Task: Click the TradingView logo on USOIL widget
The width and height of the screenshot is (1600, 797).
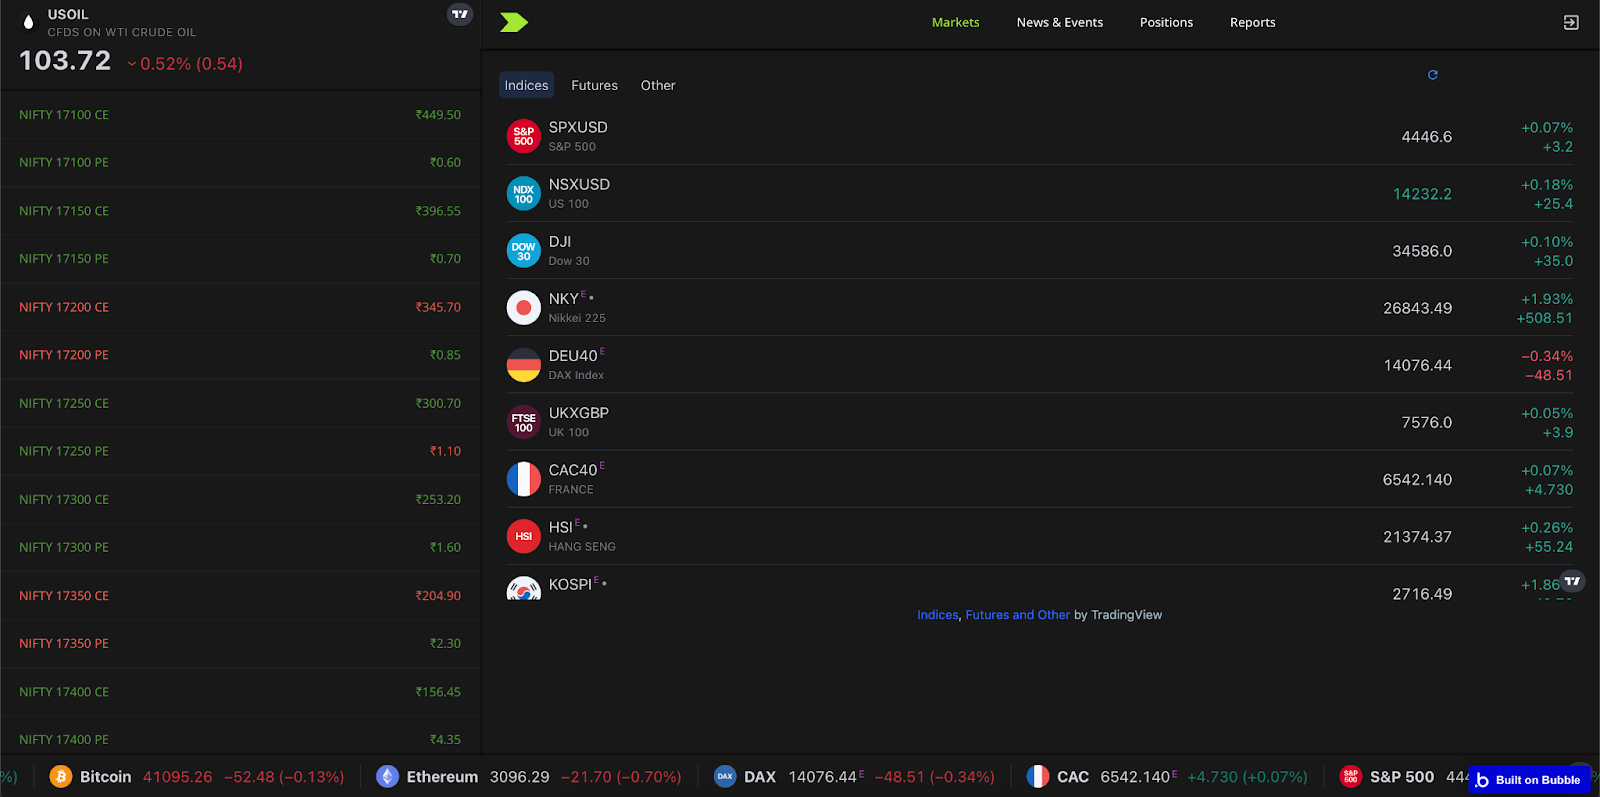Action: tap(460, 14)
